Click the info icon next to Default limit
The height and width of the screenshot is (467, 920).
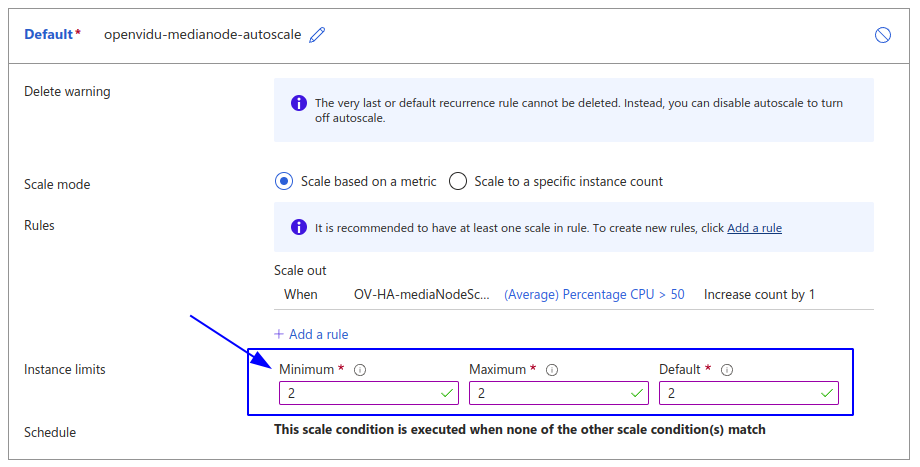coord(727,370)
